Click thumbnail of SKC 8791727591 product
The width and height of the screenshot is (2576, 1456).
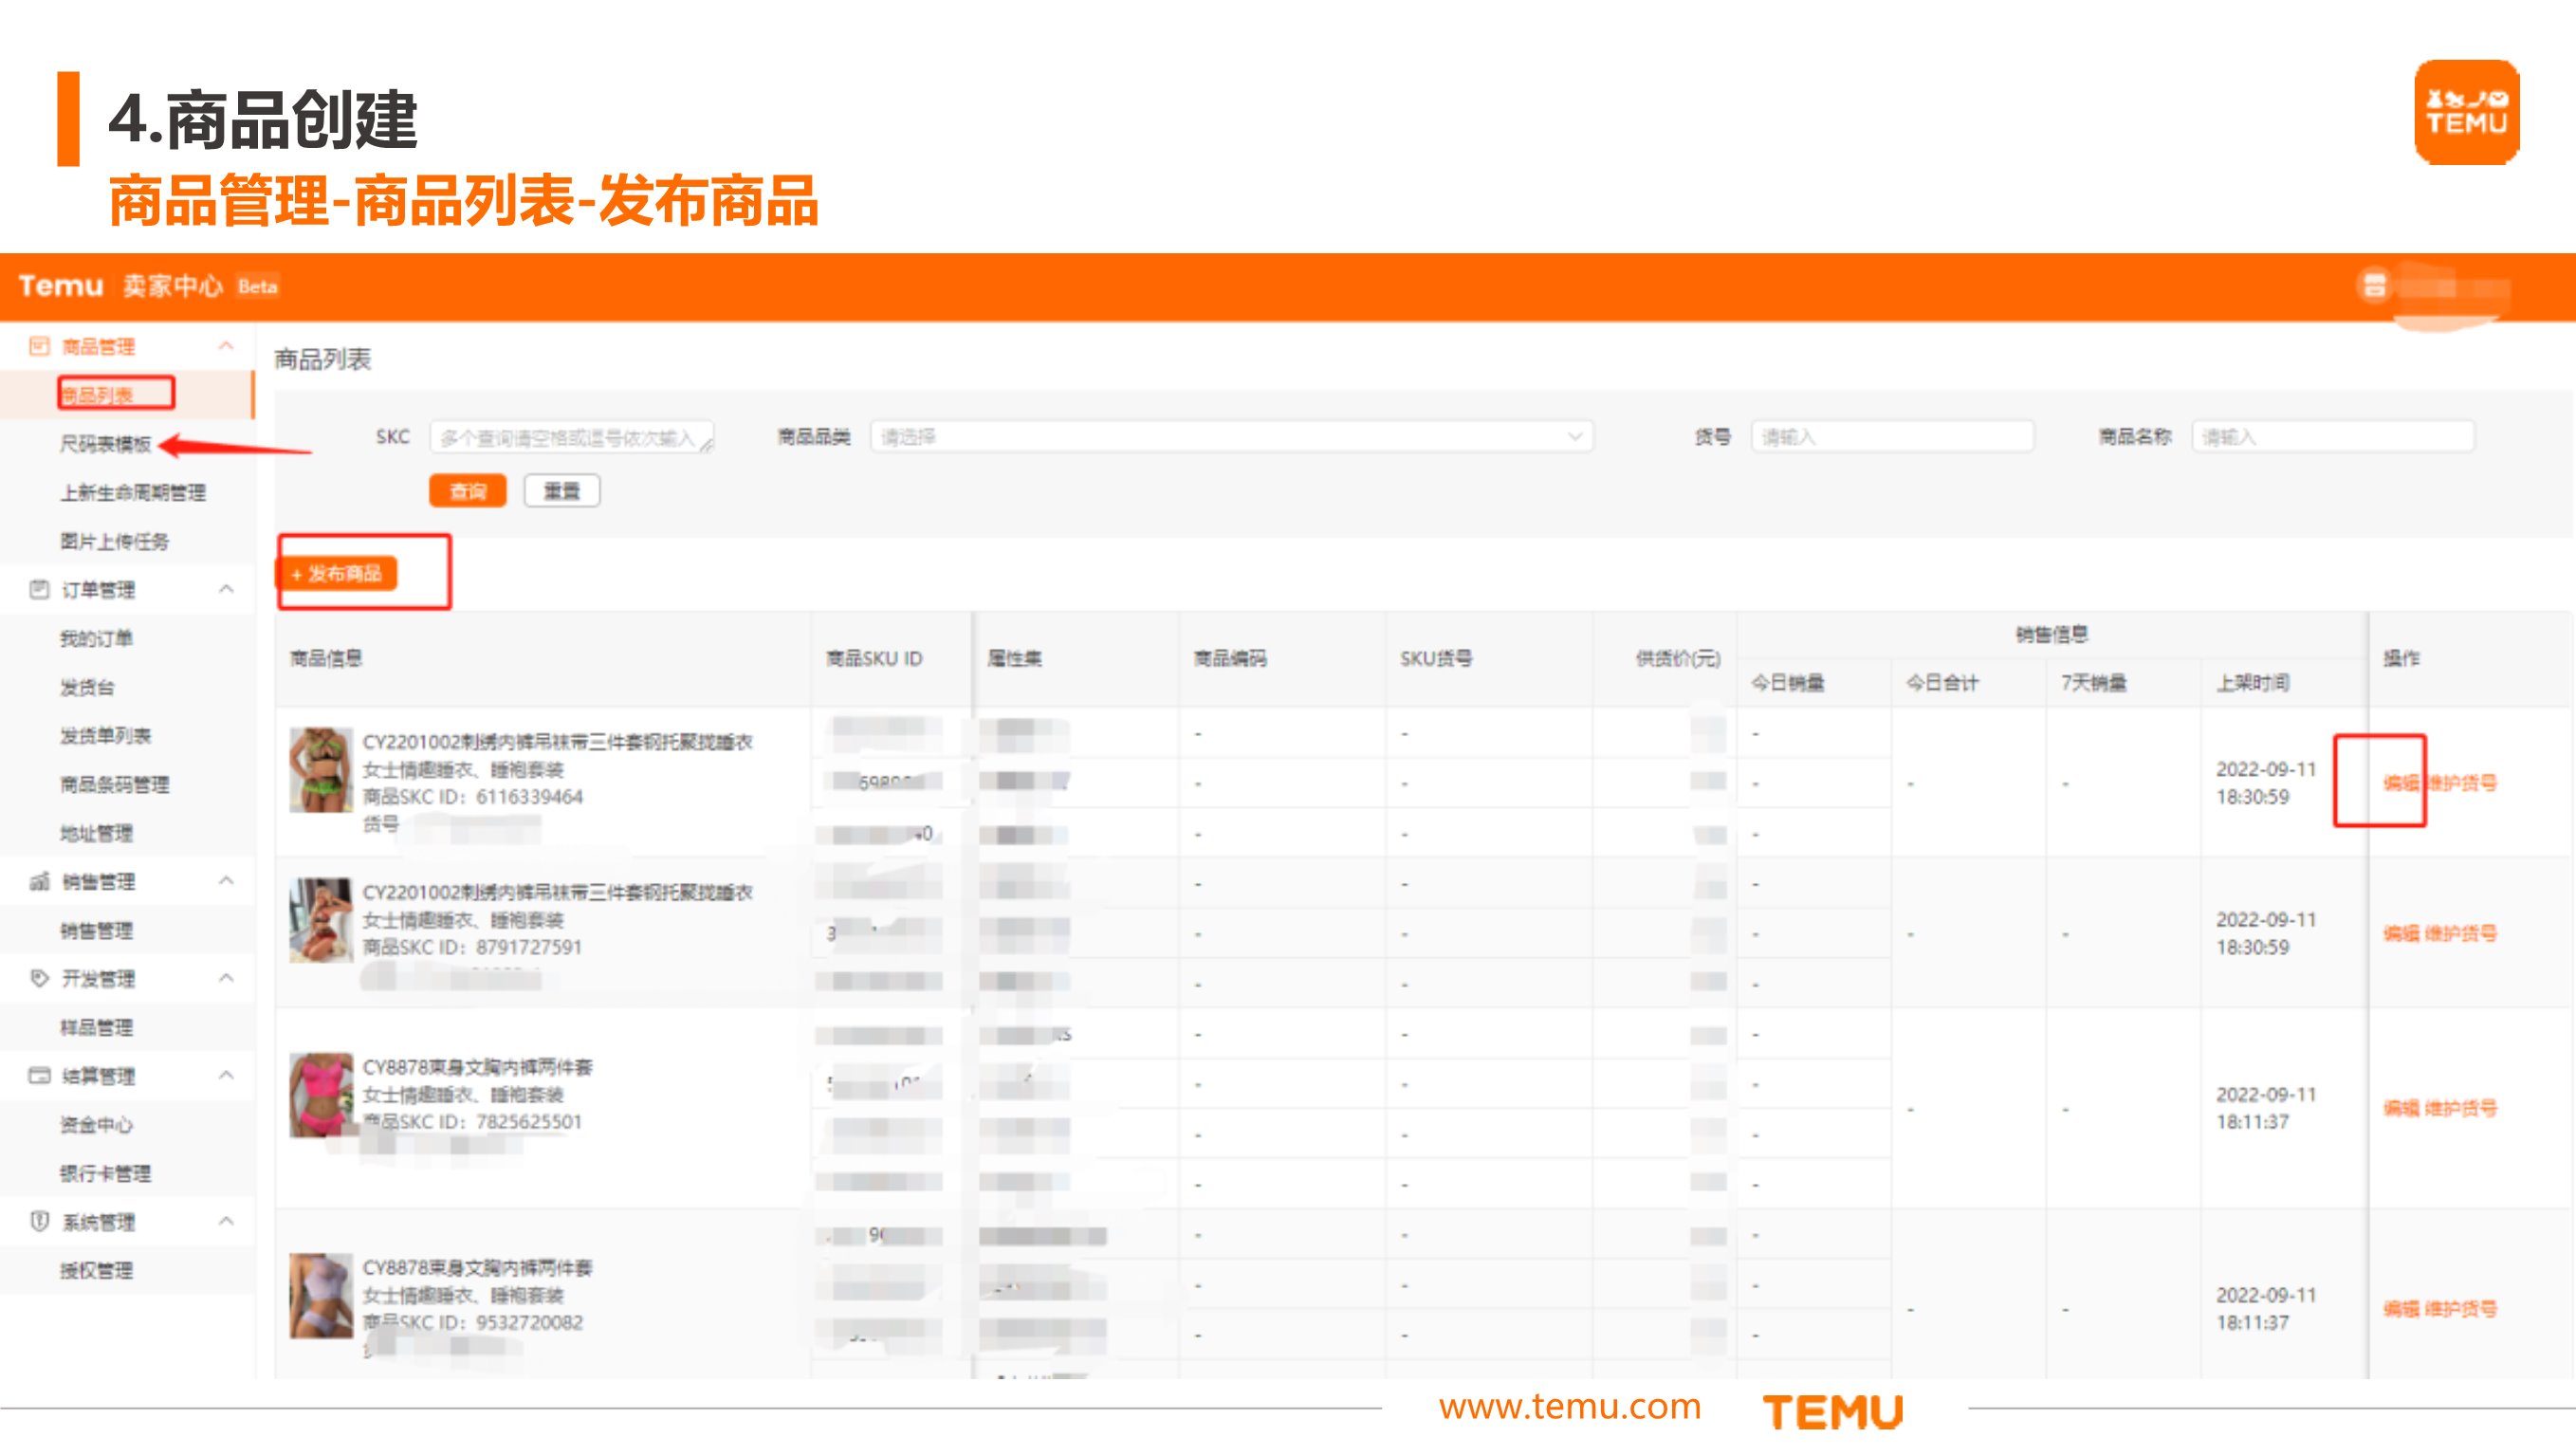point(321,920)
